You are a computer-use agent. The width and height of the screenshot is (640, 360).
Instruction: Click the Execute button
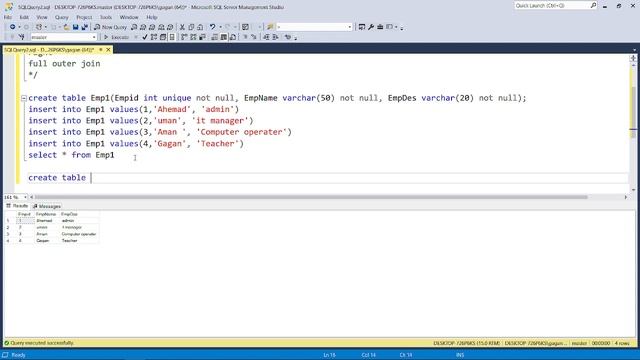tap(116, 37)
